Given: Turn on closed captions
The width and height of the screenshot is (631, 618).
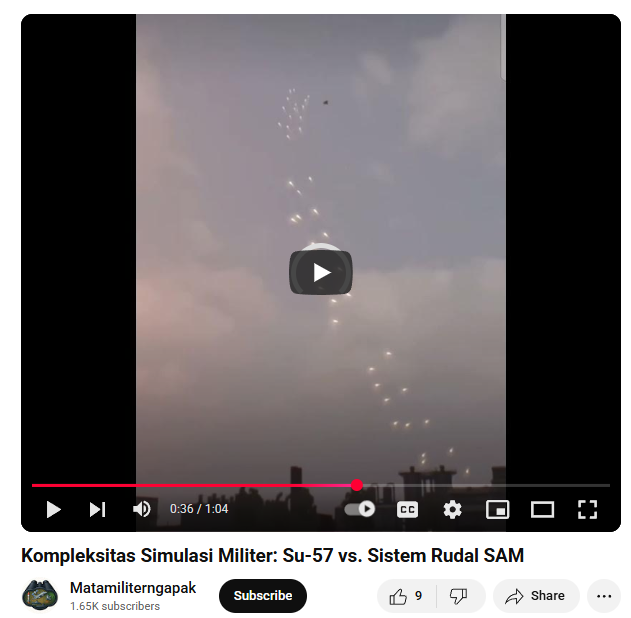Looking at the screenshot, I should [407, 510].
